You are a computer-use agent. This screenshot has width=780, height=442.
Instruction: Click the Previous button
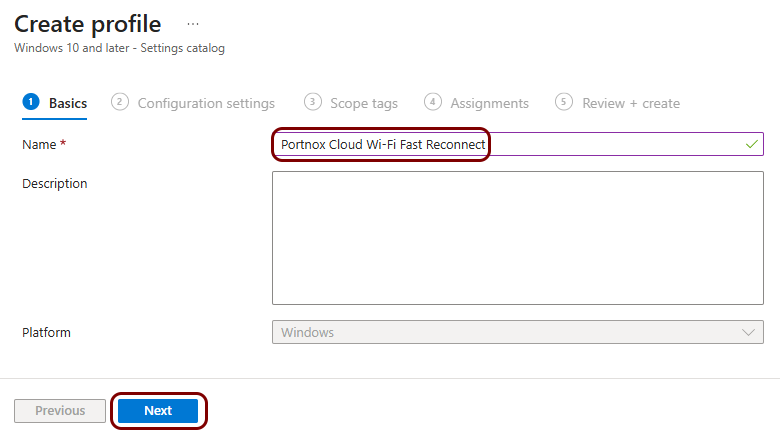coord(60,411)
